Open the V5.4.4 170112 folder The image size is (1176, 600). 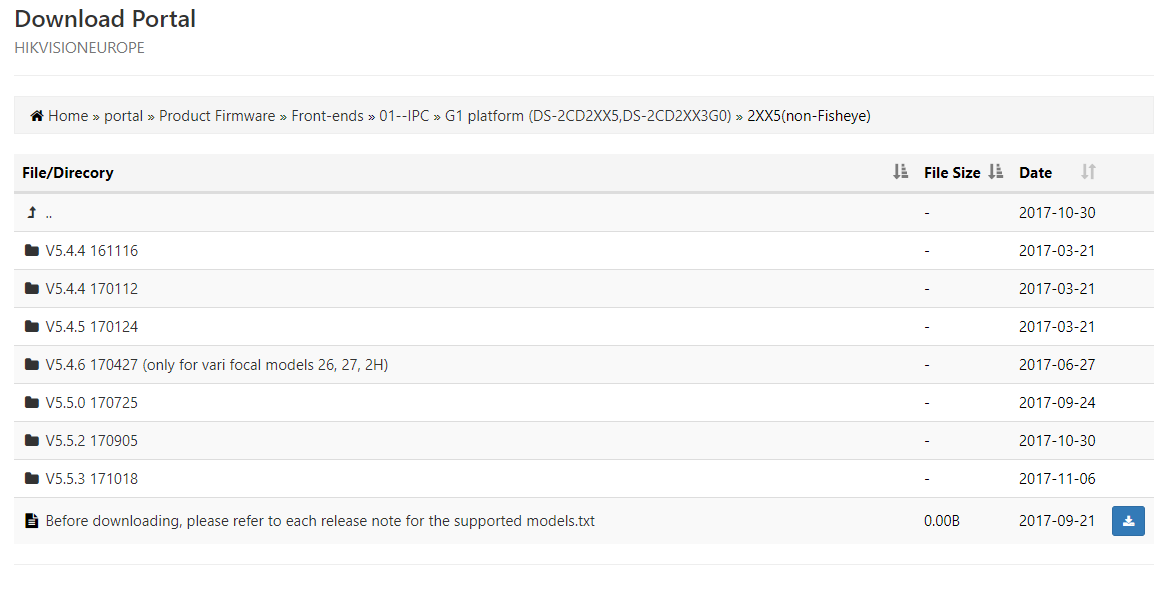92,289
